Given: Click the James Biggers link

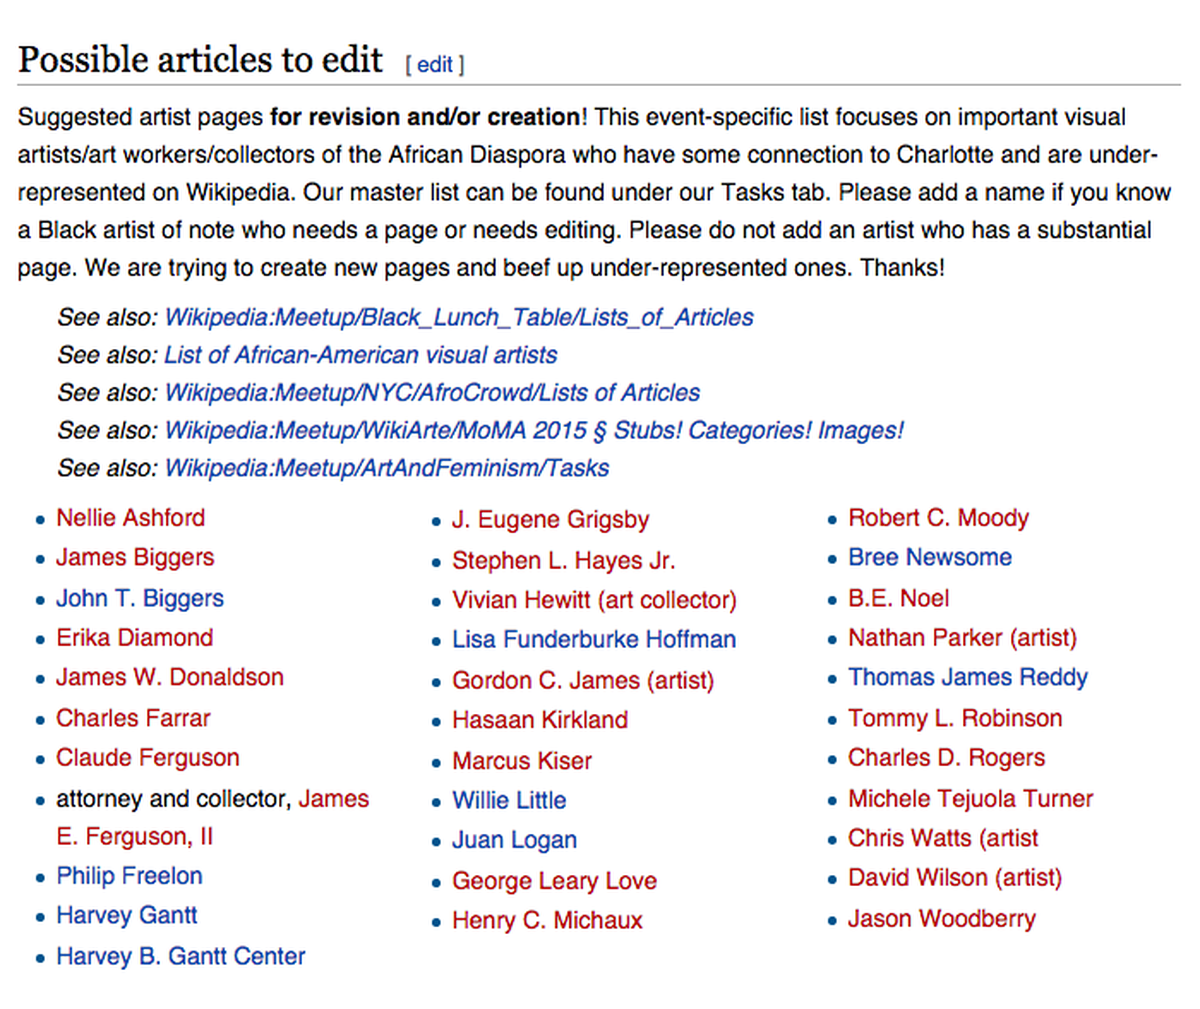Looking at the screenshot, I should coord(135,558).
